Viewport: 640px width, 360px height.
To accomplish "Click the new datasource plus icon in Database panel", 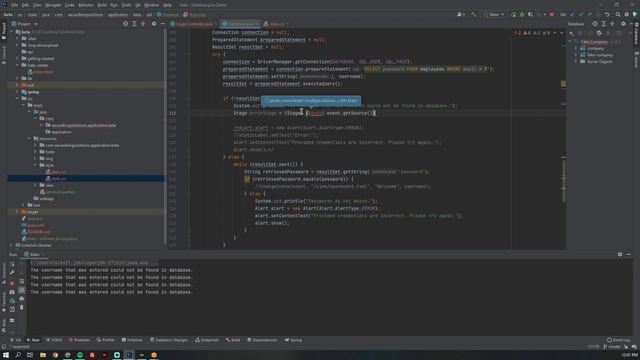I will click(572, 33).
